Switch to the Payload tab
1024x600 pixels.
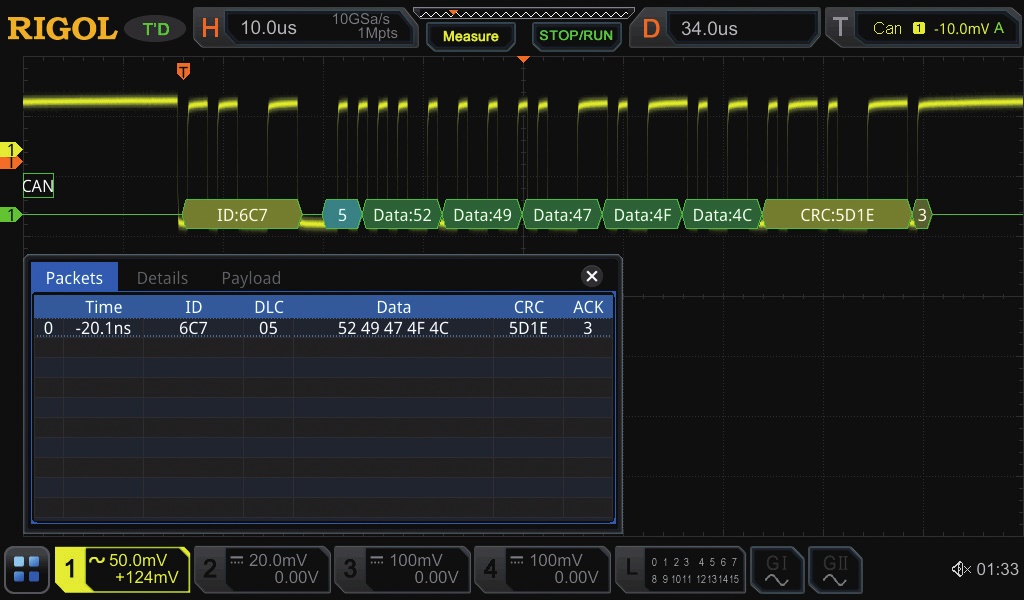(251, 278)
